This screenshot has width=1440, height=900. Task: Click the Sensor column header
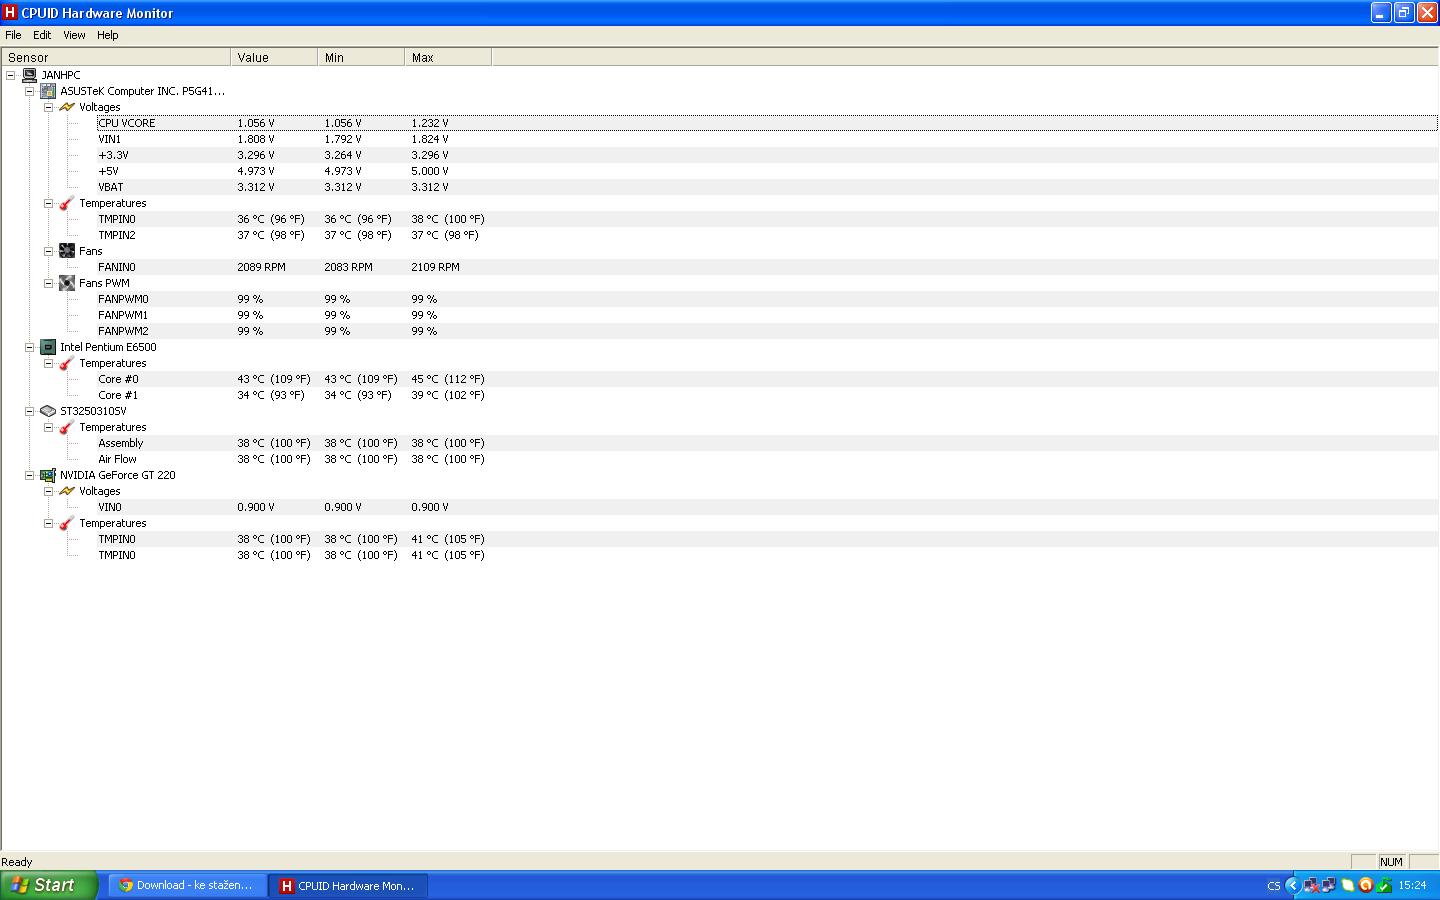click(116, 57)
